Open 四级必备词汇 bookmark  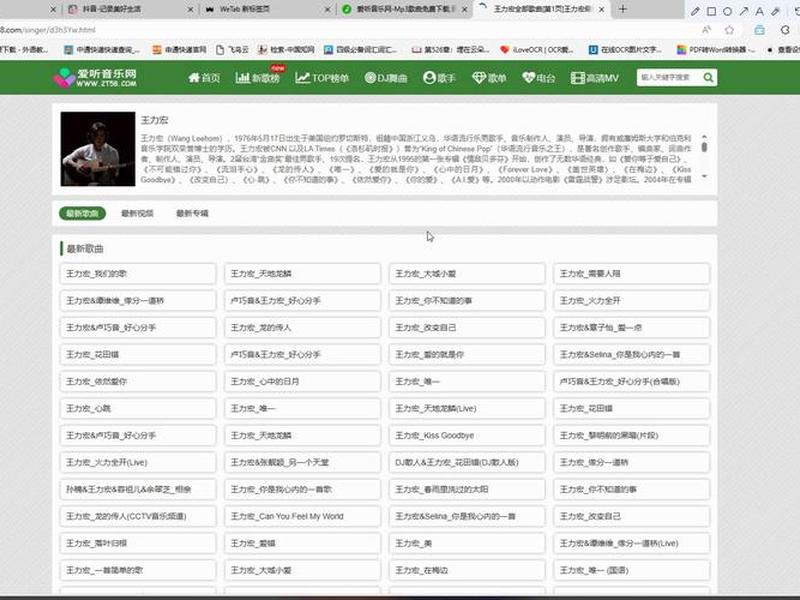361,49
